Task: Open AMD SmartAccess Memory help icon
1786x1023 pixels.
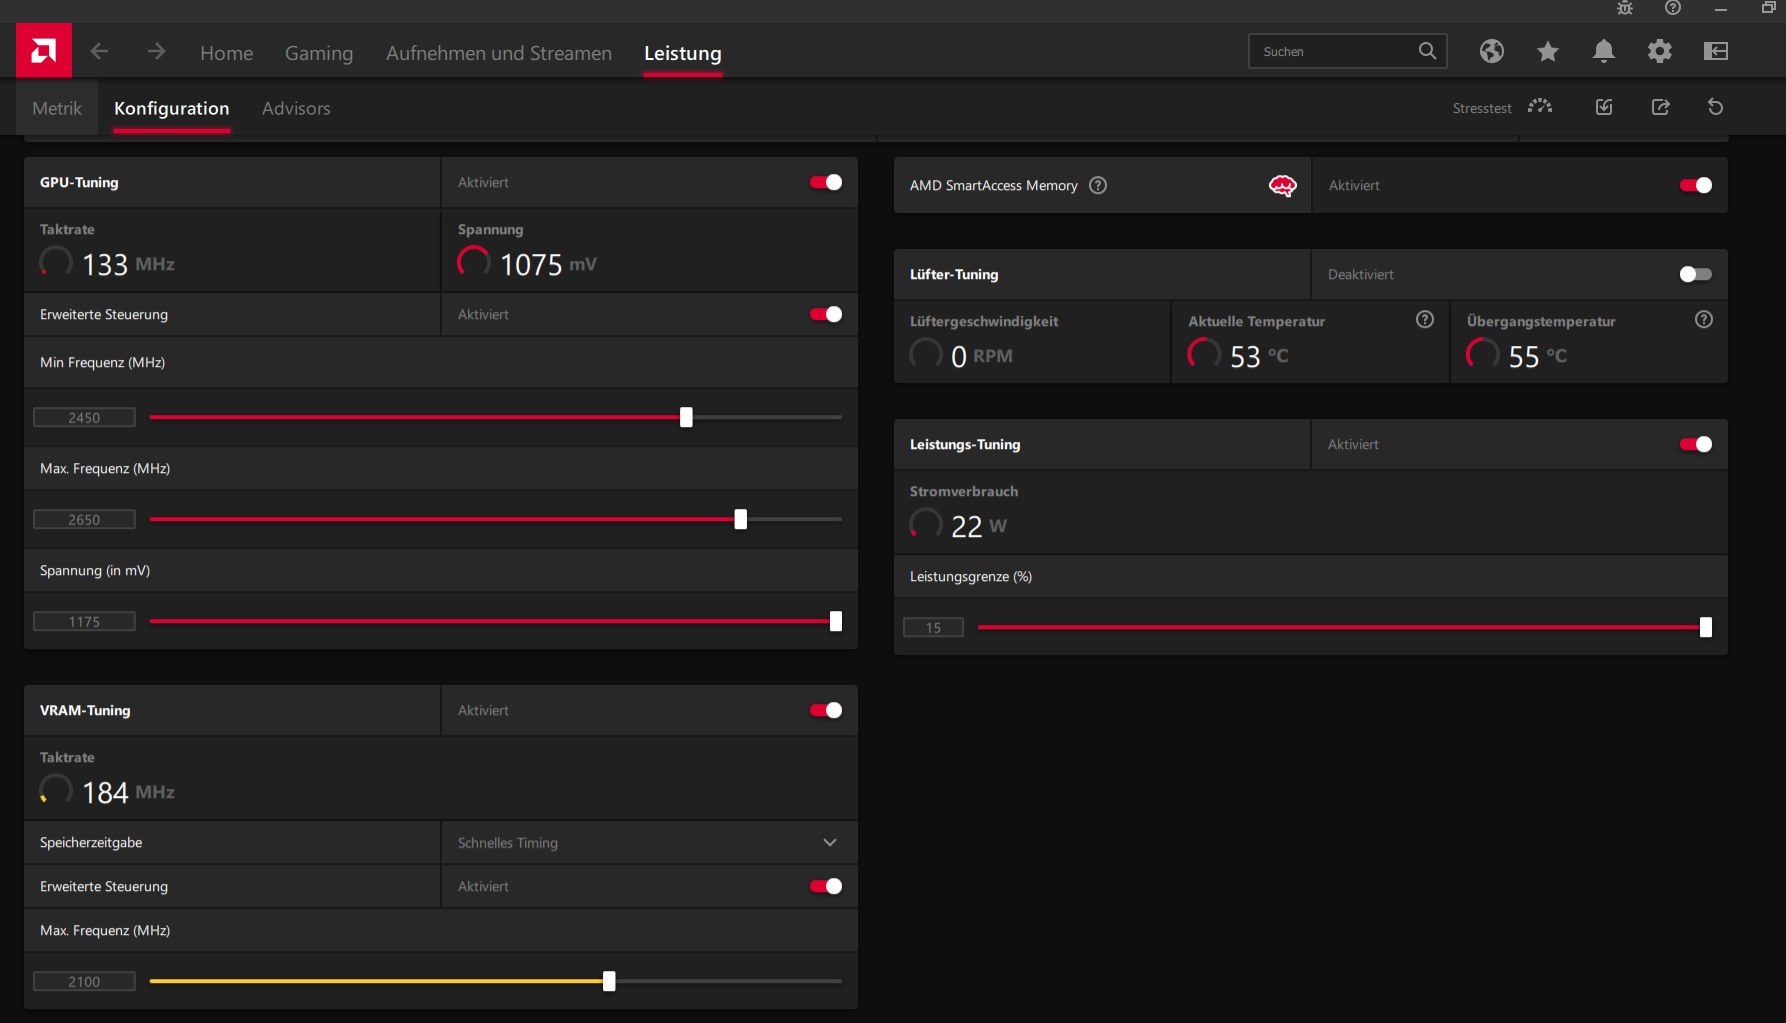Action: click(x=1098, y=185)
